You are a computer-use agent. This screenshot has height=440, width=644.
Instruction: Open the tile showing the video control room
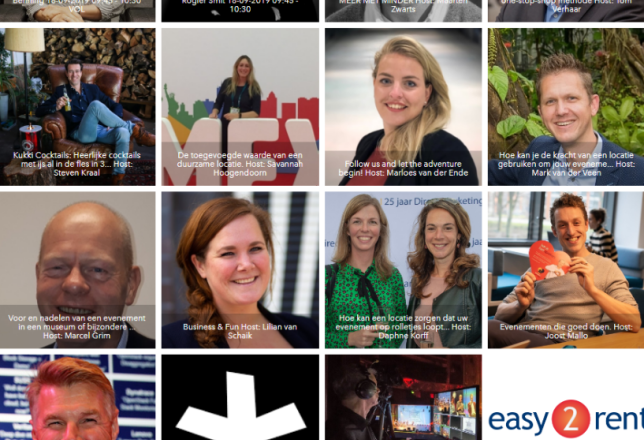pos(403,397)
